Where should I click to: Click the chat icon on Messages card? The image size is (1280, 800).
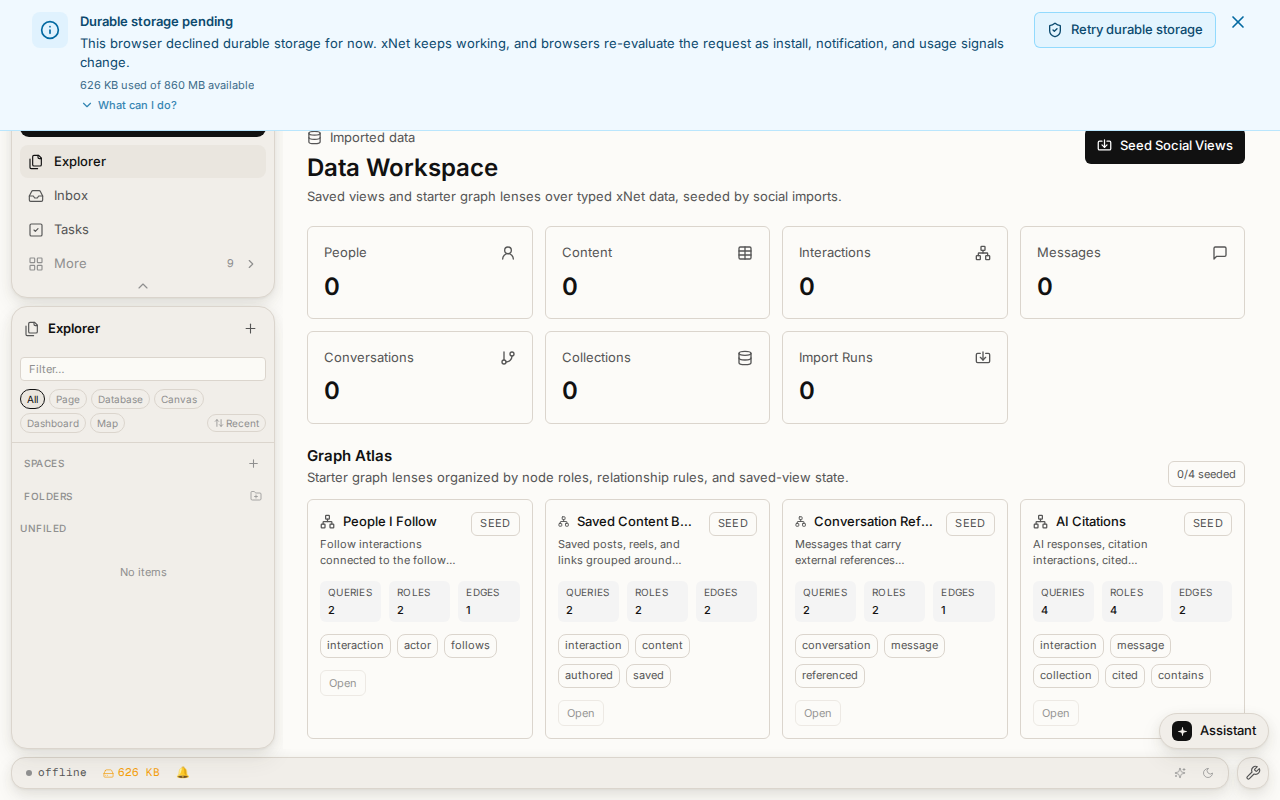click(1220, 253)
